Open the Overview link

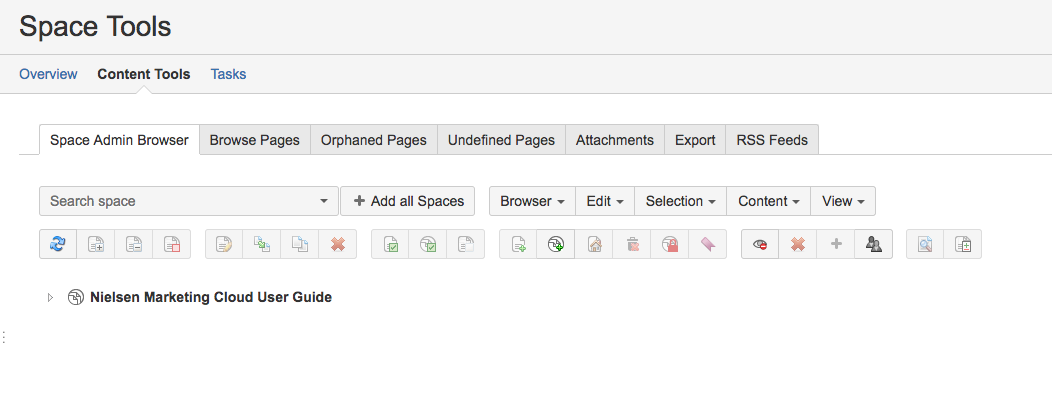48,74
